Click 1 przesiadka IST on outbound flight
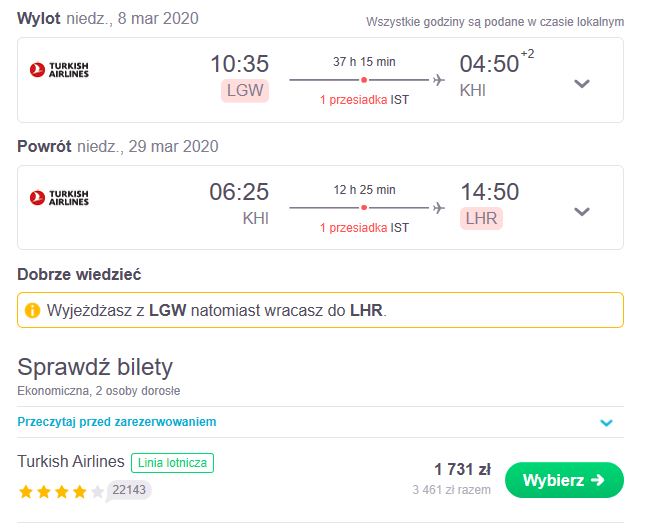The width and height of the screenshot is (648, 530). (x=364, y=100)
